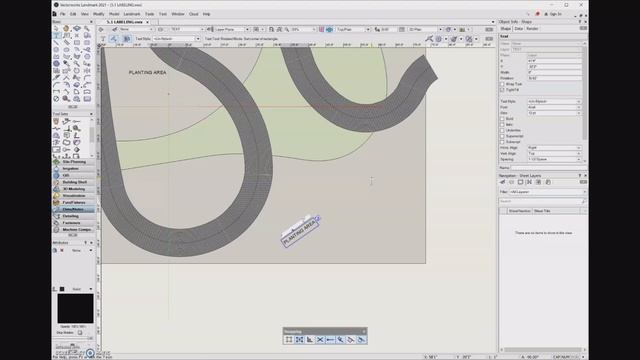Open Window menu
This screenshot has height=360, width=640.
pos(178,14)
